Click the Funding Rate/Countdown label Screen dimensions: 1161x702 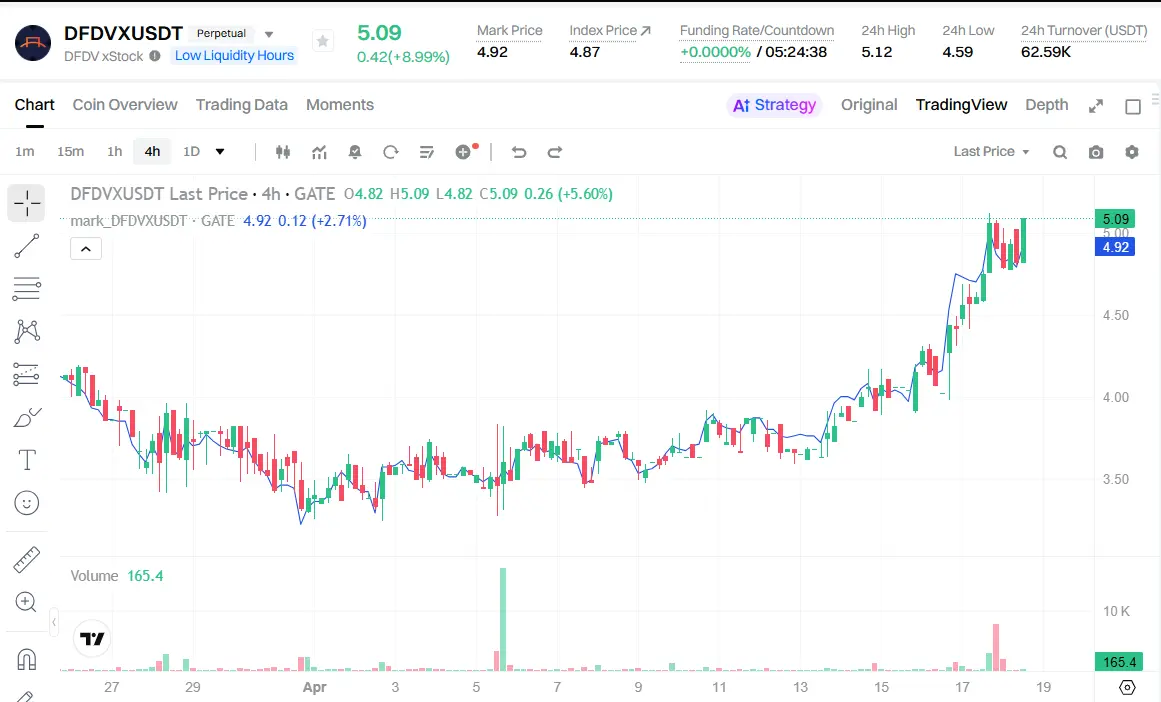click(757, 30)
